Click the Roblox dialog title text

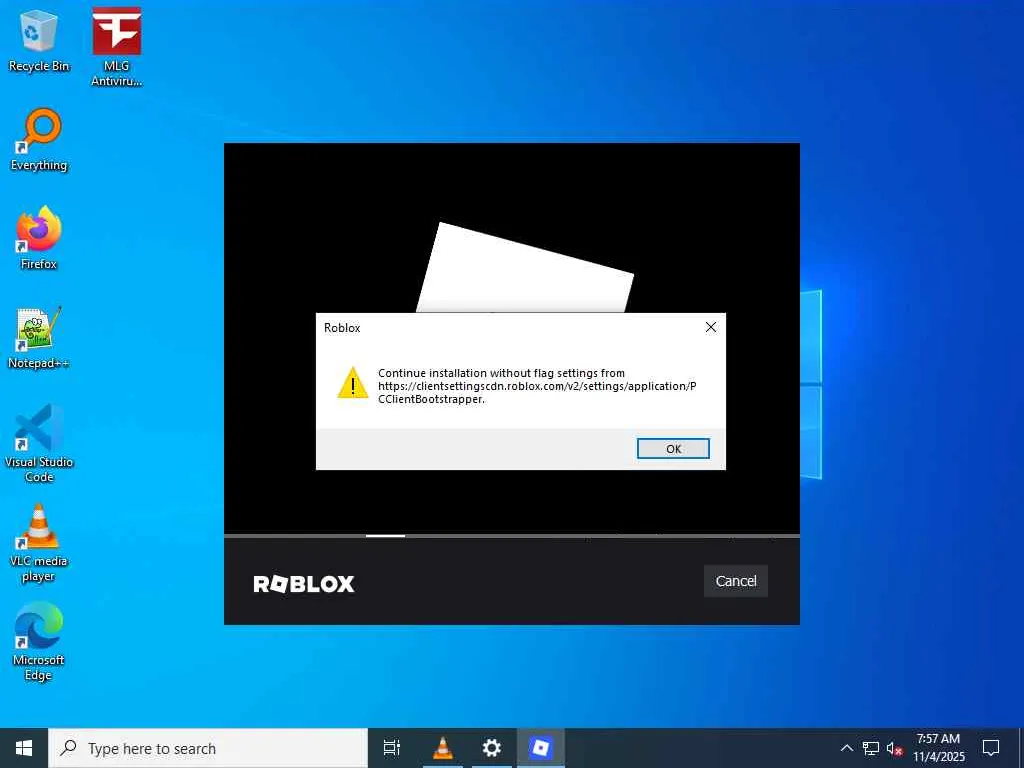click(x=342, y=328)
